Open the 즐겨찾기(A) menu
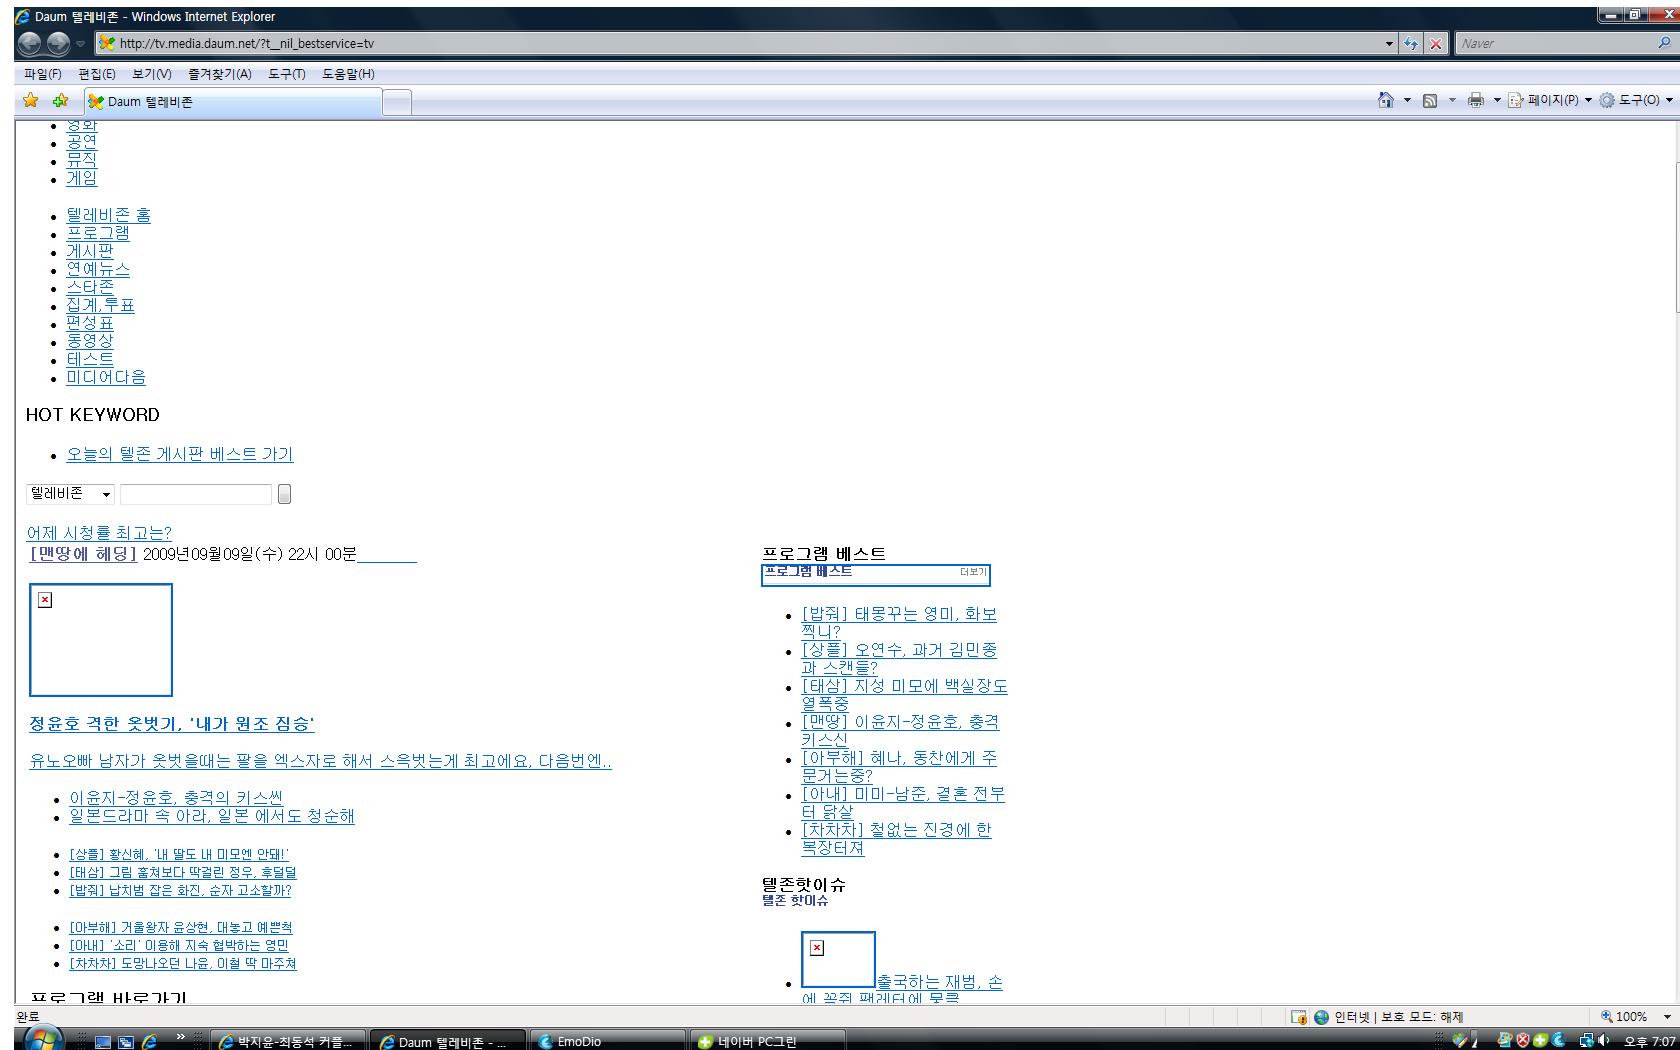The height and width of the screenshot is (1050, 1680). click(x=220, y=74)
